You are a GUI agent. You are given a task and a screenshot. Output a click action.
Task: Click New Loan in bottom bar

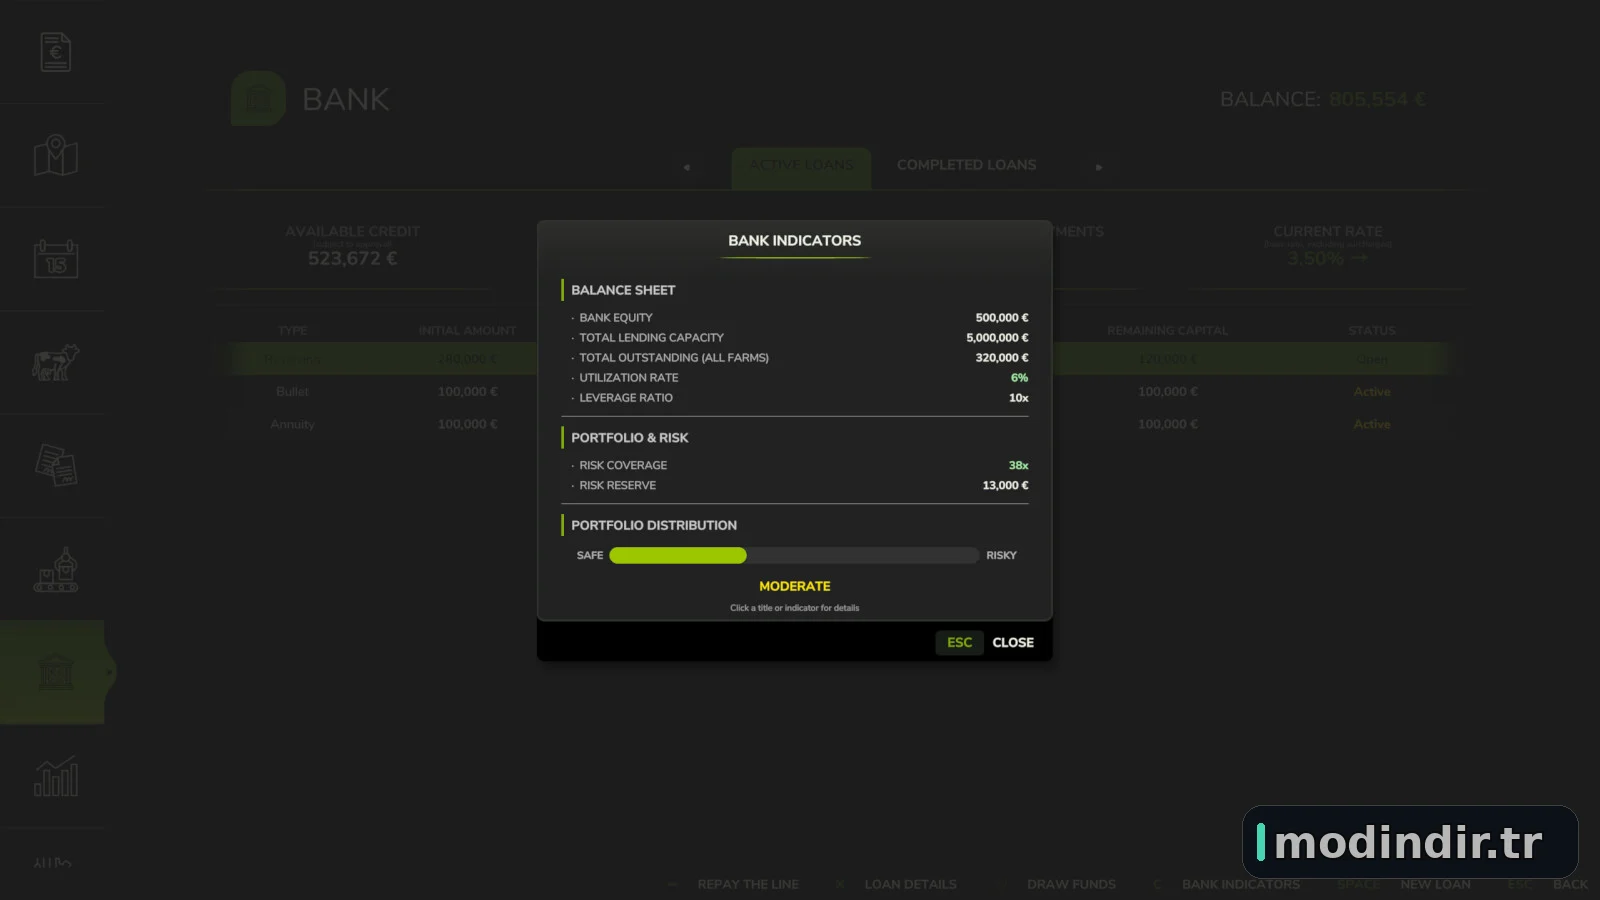coord(1435,884)
